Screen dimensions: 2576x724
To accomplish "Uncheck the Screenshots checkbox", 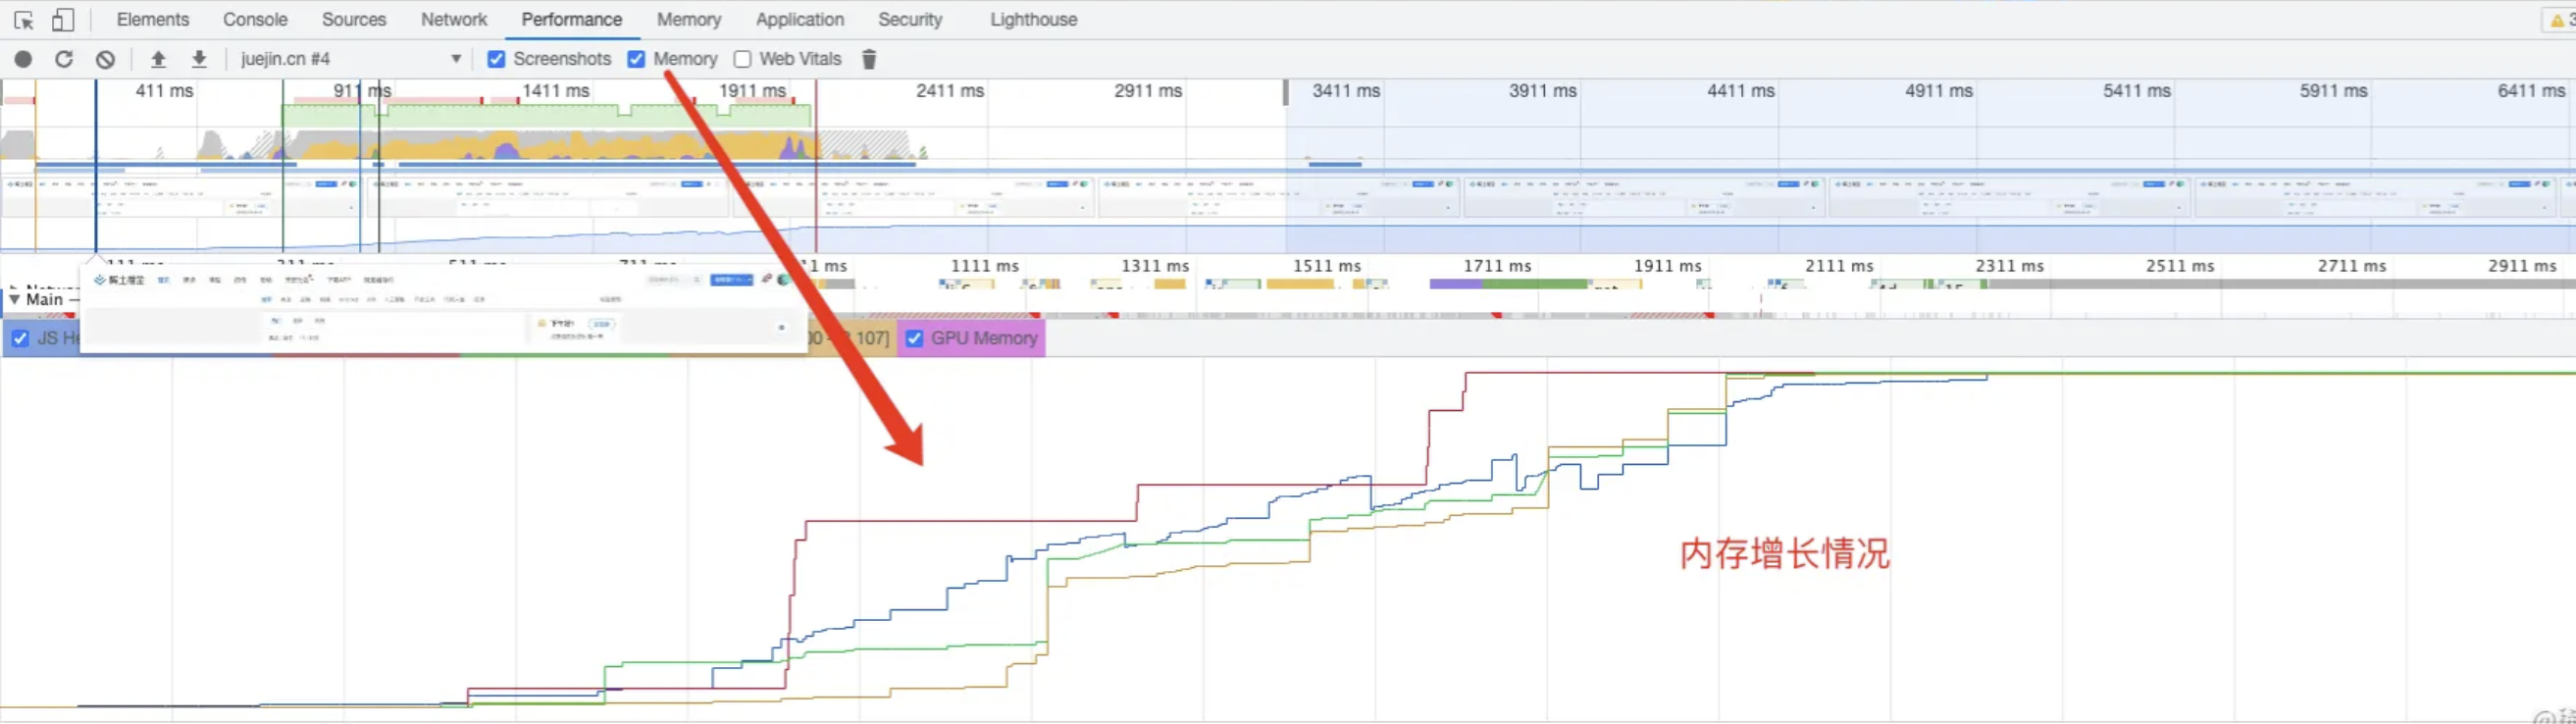I will [496, 59].
